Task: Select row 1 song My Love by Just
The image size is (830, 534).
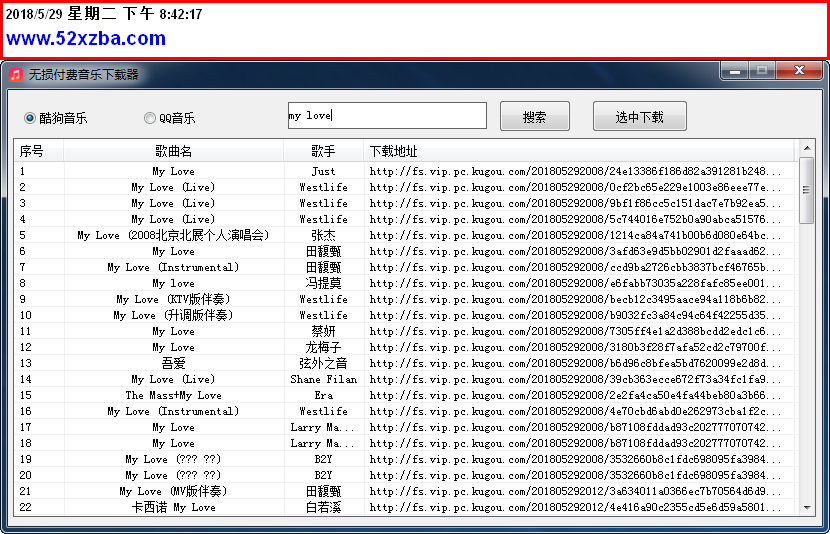Action: 173,171
